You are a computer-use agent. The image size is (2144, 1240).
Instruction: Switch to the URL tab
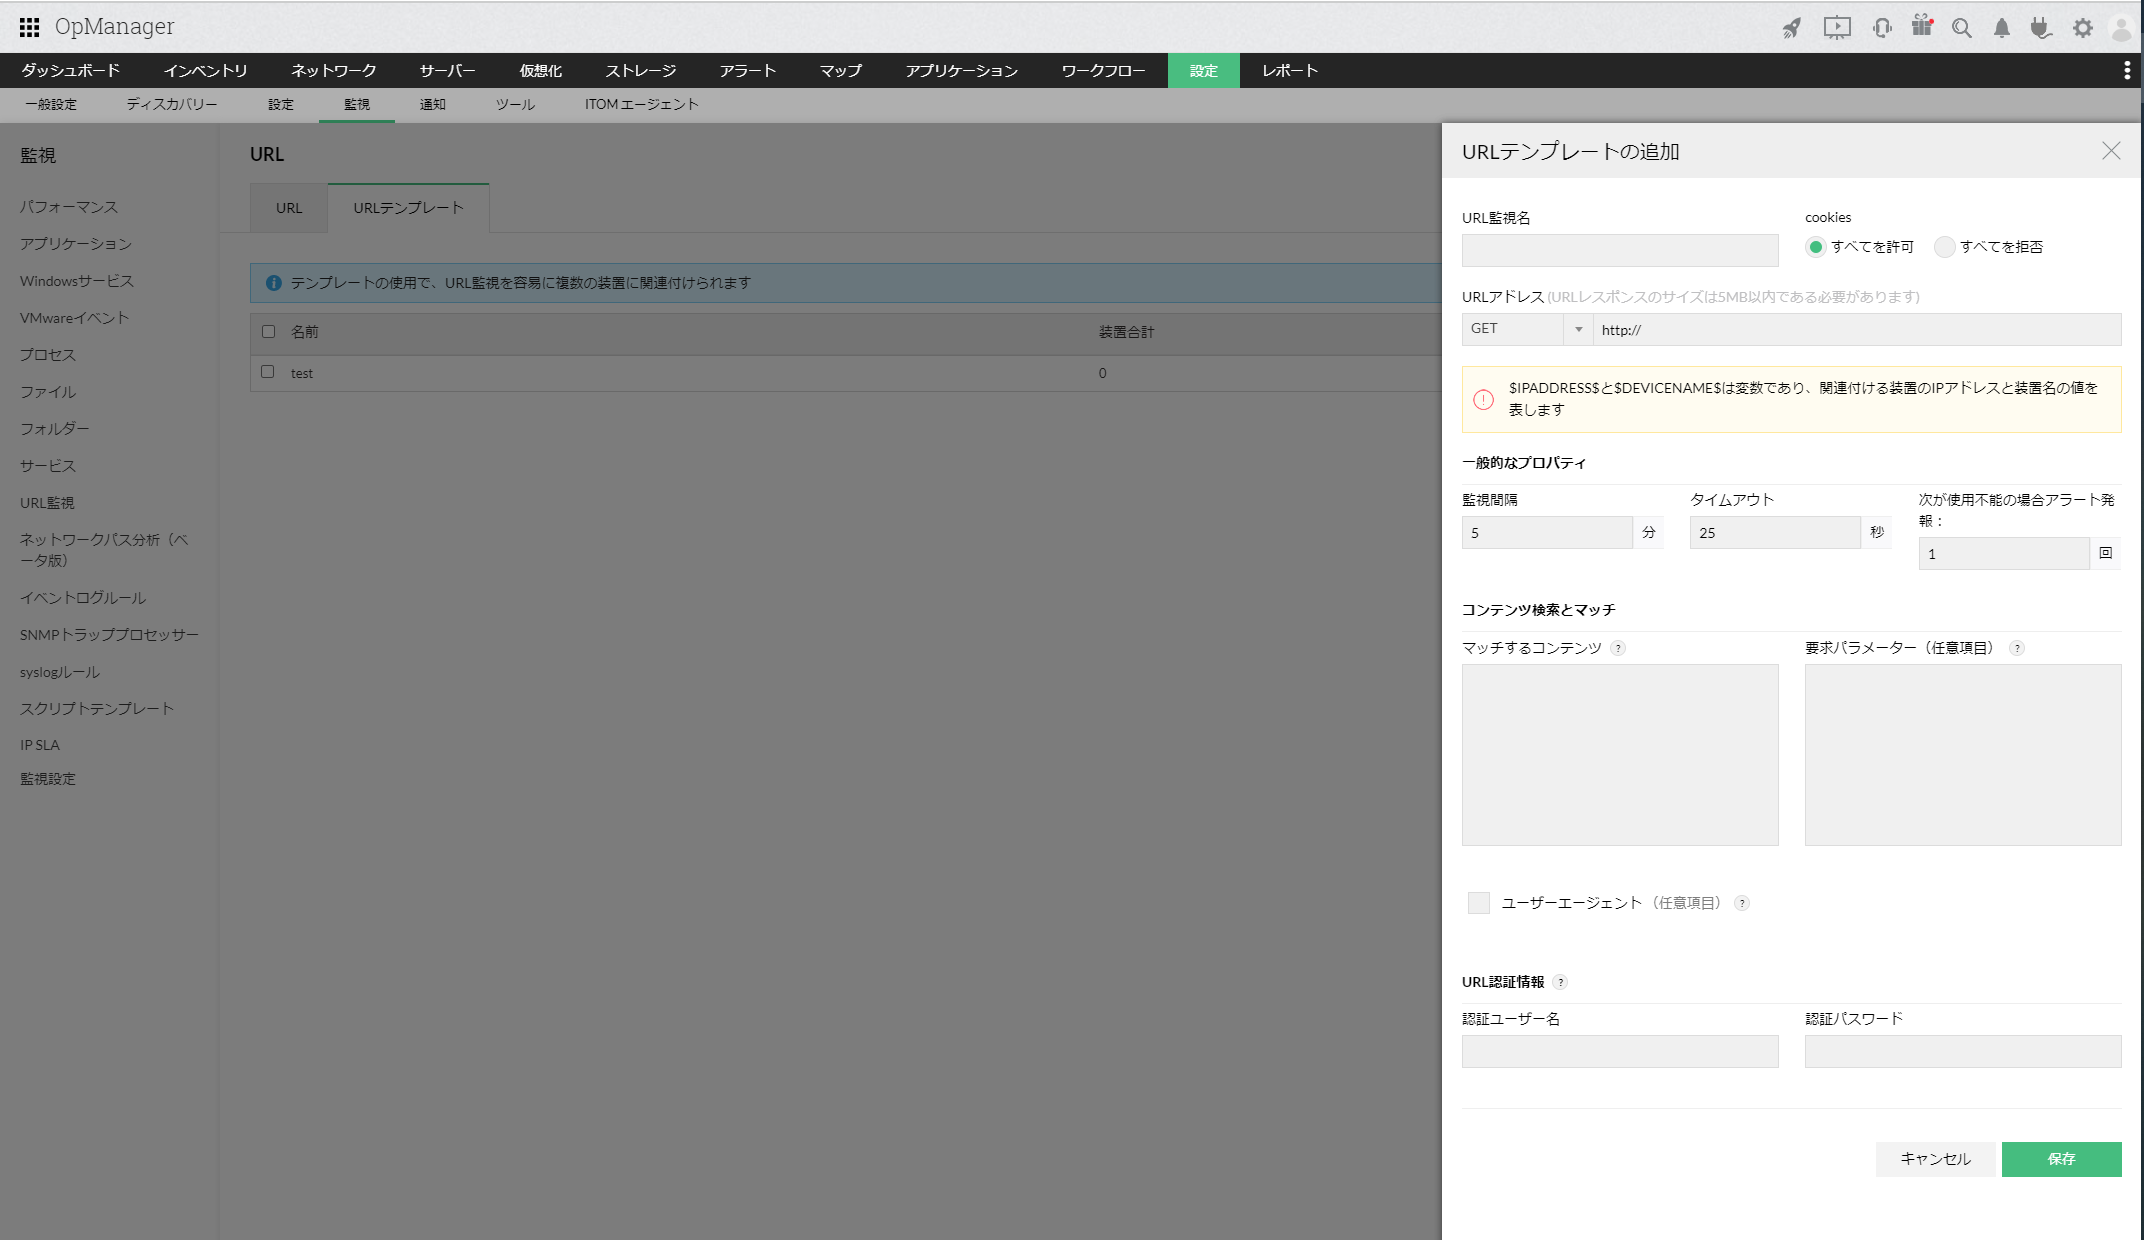click(x=288, y=208)
